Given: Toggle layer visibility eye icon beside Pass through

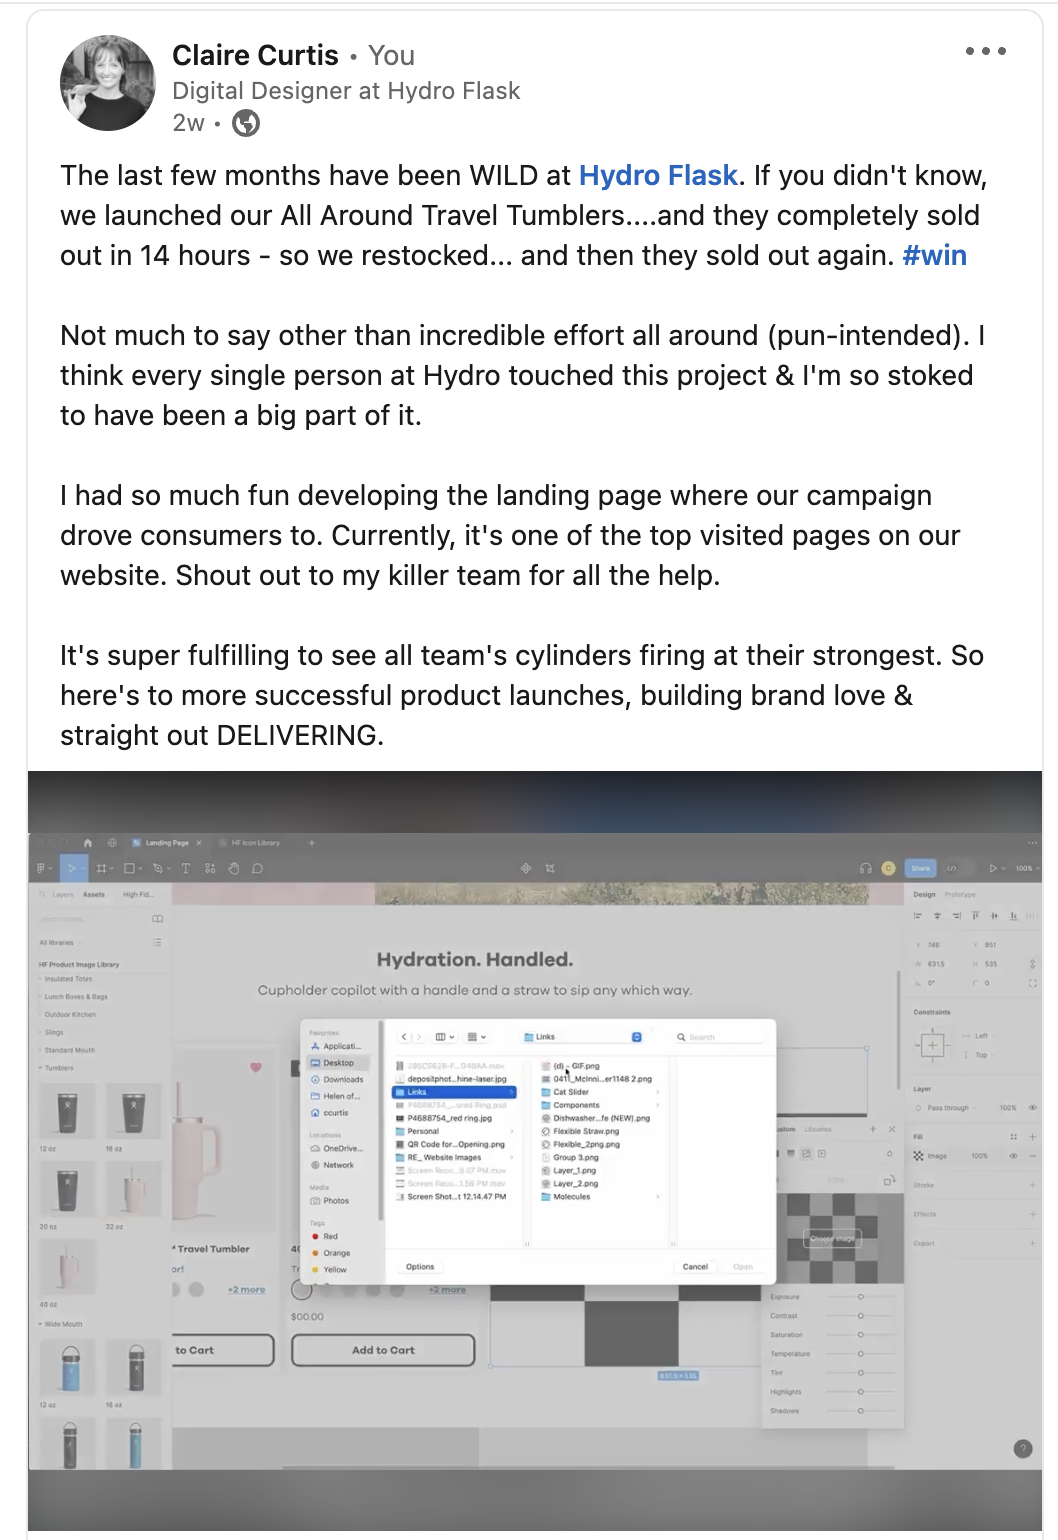Looking at the screenshot, I should pyautogui.click(x=1033, y=1108).
